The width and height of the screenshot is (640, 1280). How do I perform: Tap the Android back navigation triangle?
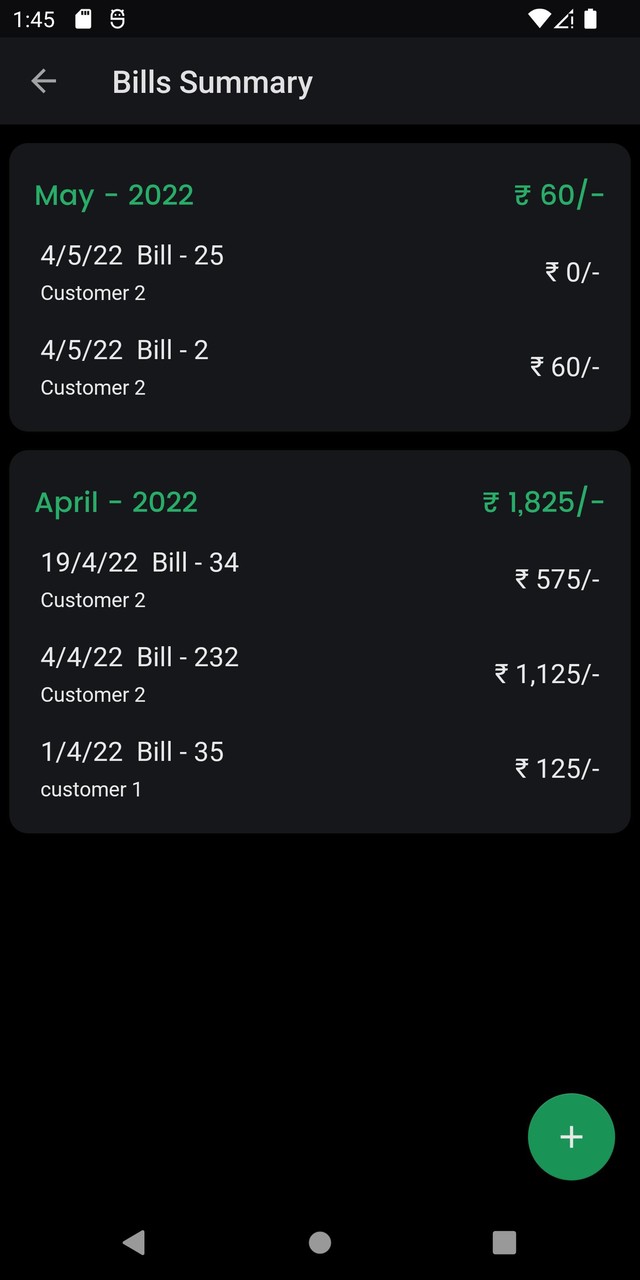pos(134,1242)
